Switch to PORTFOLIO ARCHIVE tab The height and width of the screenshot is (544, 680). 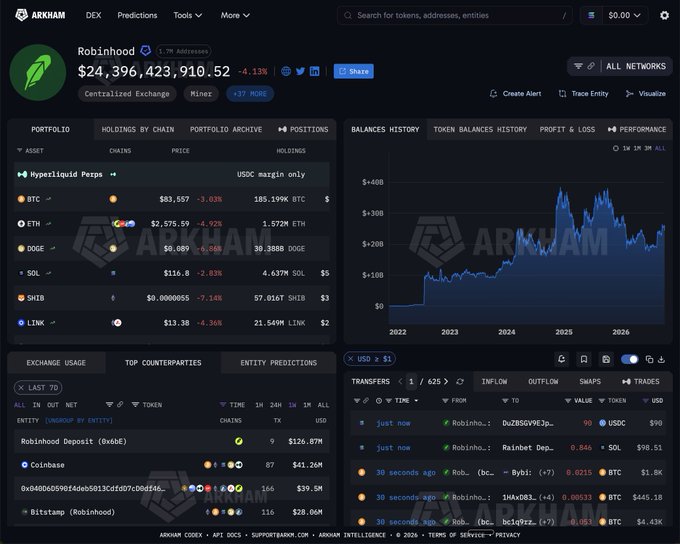(x=226, y=129)
